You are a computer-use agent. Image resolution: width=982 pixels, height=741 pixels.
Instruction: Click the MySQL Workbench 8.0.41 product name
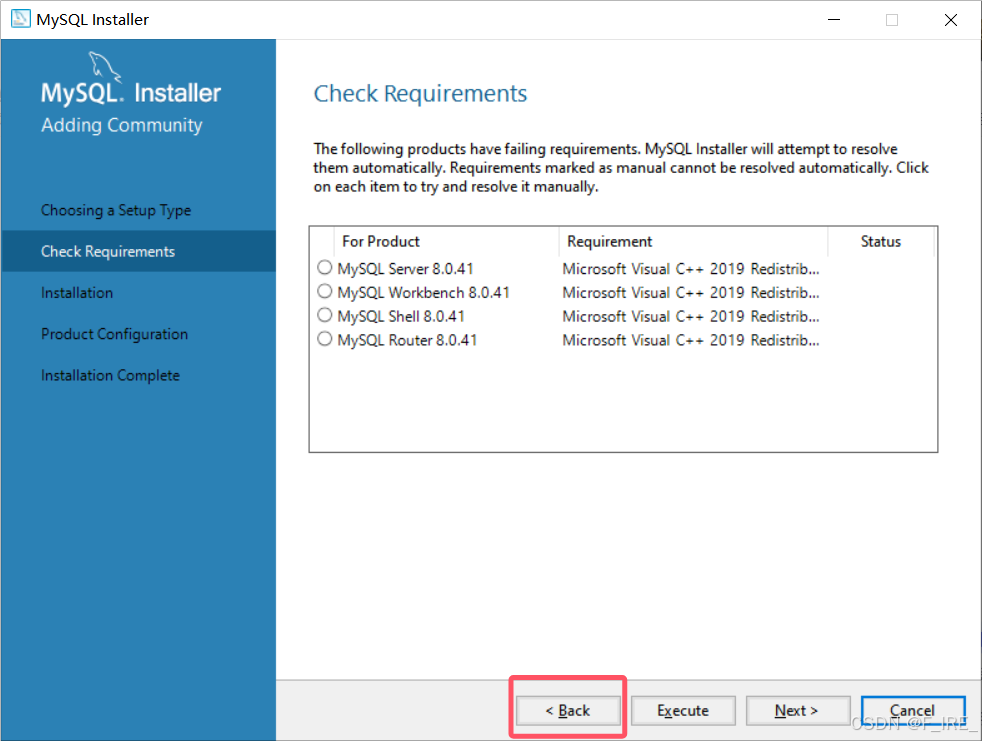(423, 293)
